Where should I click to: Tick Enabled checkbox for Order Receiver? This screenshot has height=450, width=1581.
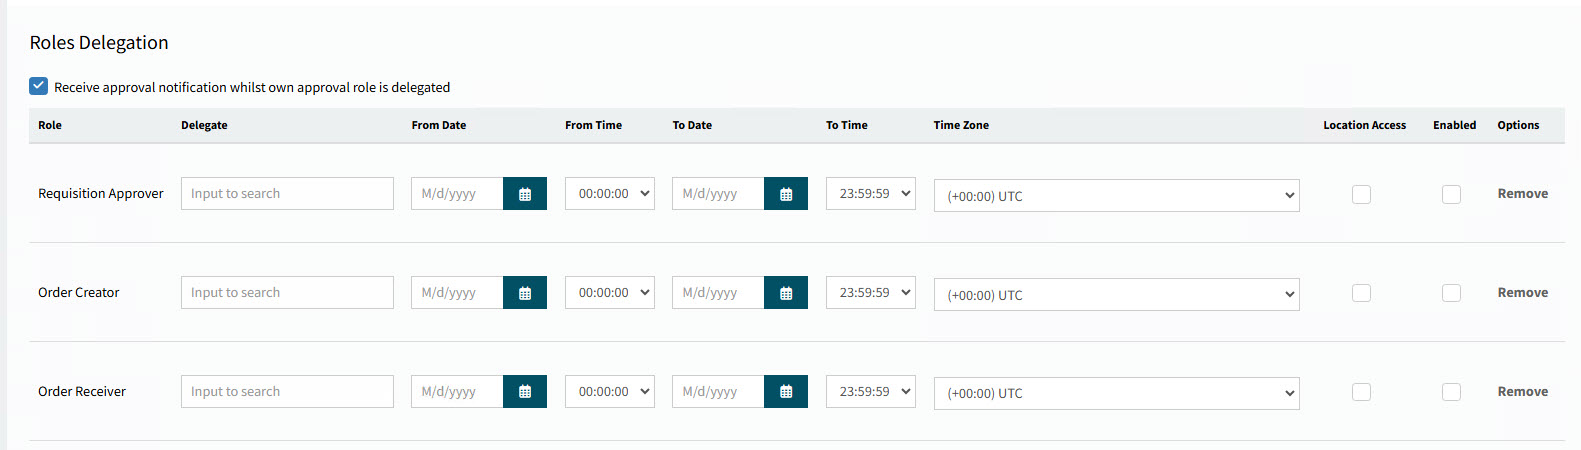tap(1451, 392)
